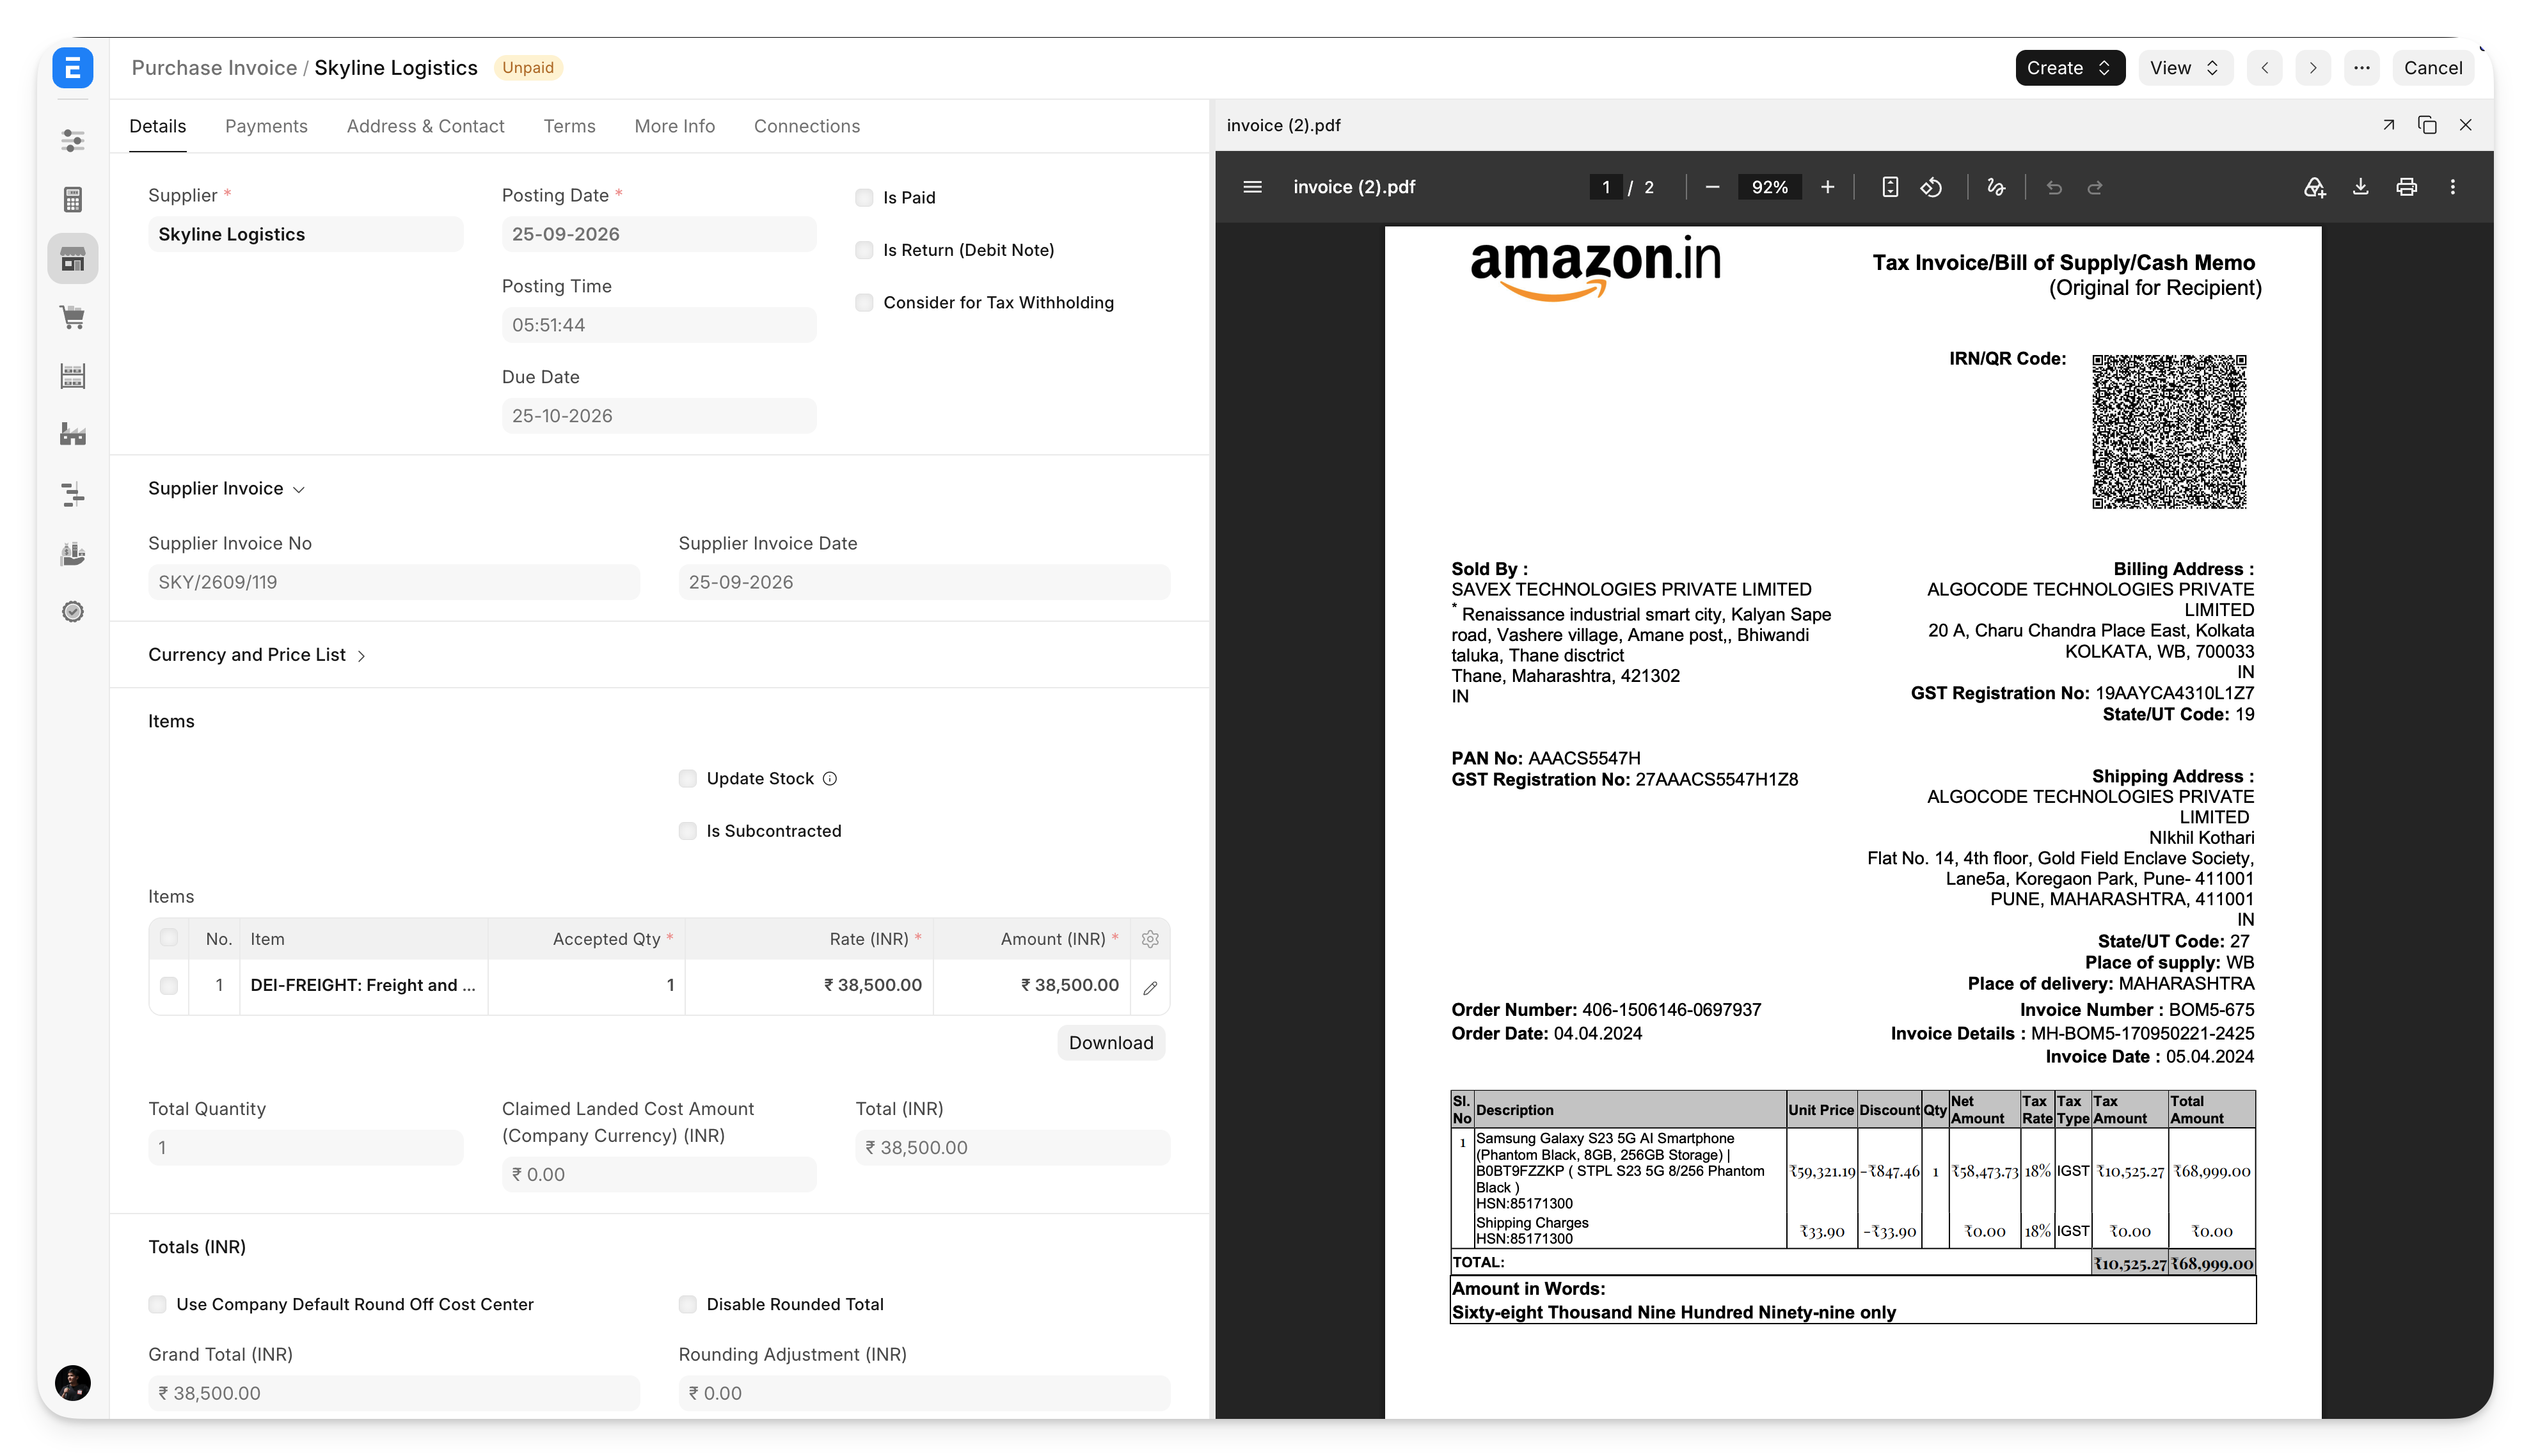Expand Currency and Price List section
2531x1456 pixels.
click(257, 655)
